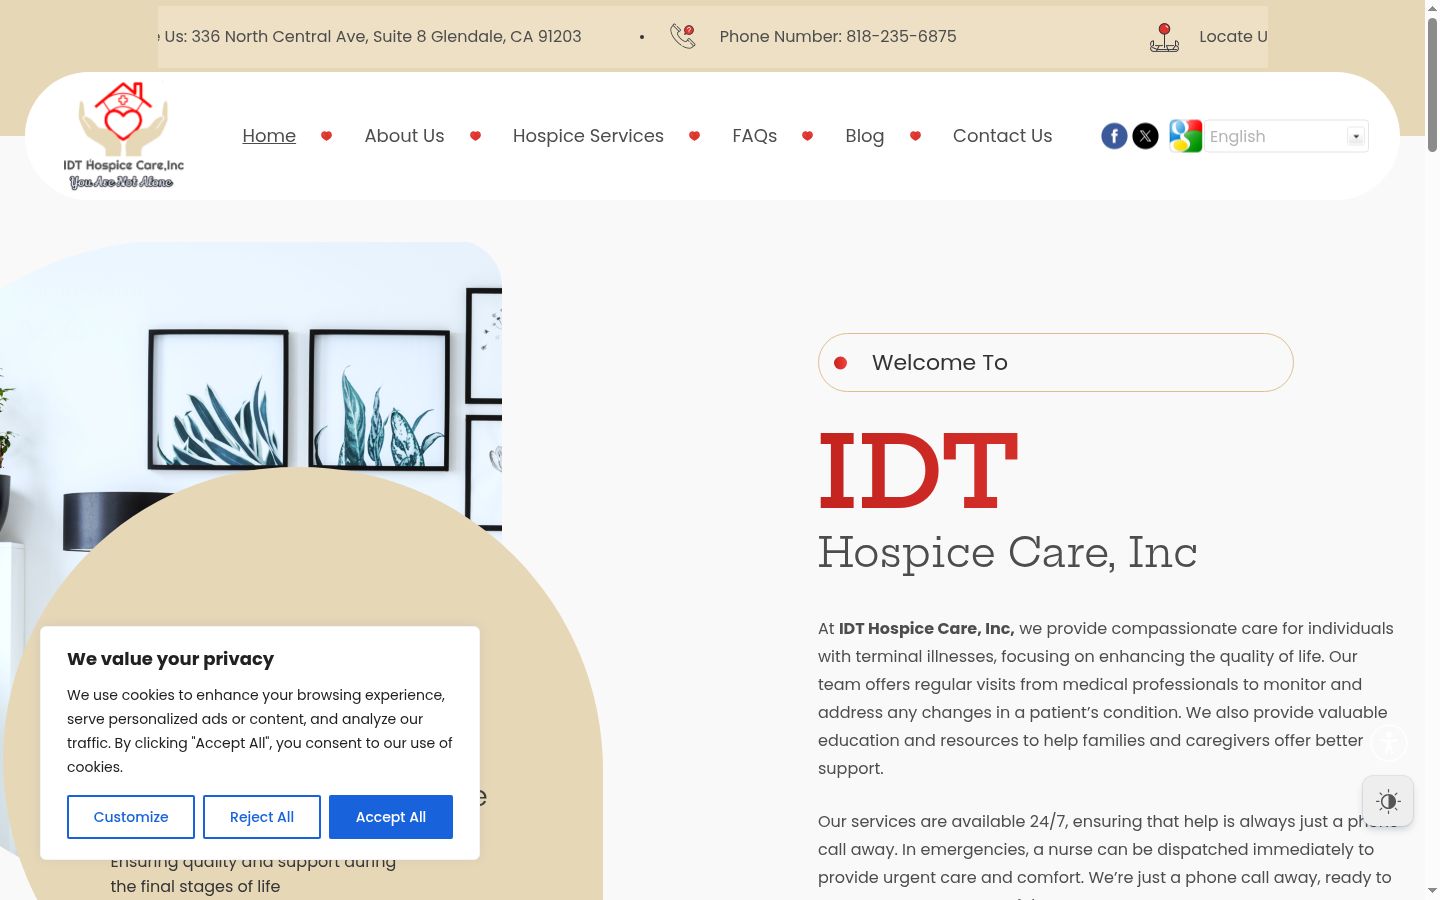Go to the About Us page
The image size is (1440, 900).
tap(404, 136)
